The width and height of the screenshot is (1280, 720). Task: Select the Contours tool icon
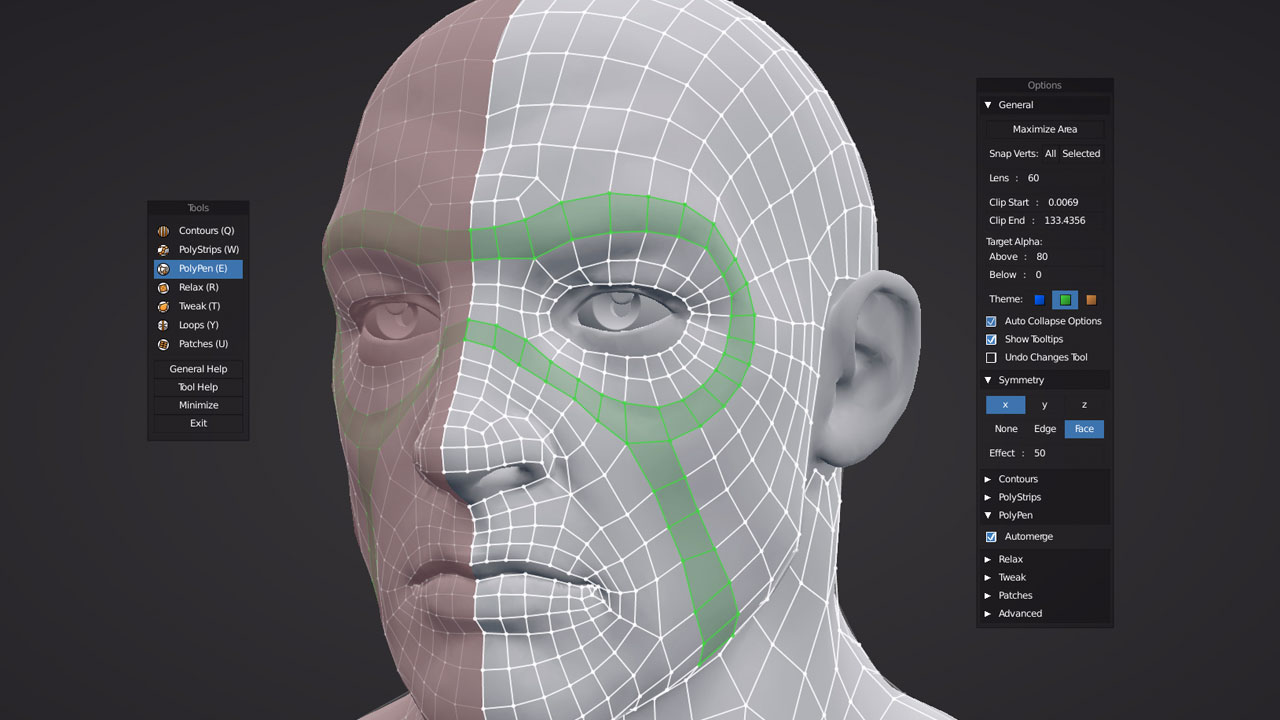click(x=163, y=230)
